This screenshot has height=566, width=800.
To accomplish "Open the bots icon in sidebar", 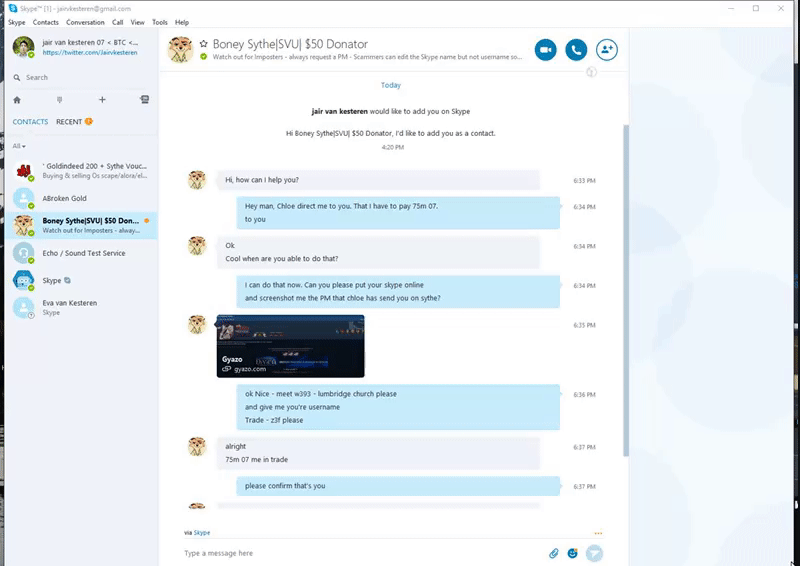I will (144, 100).
